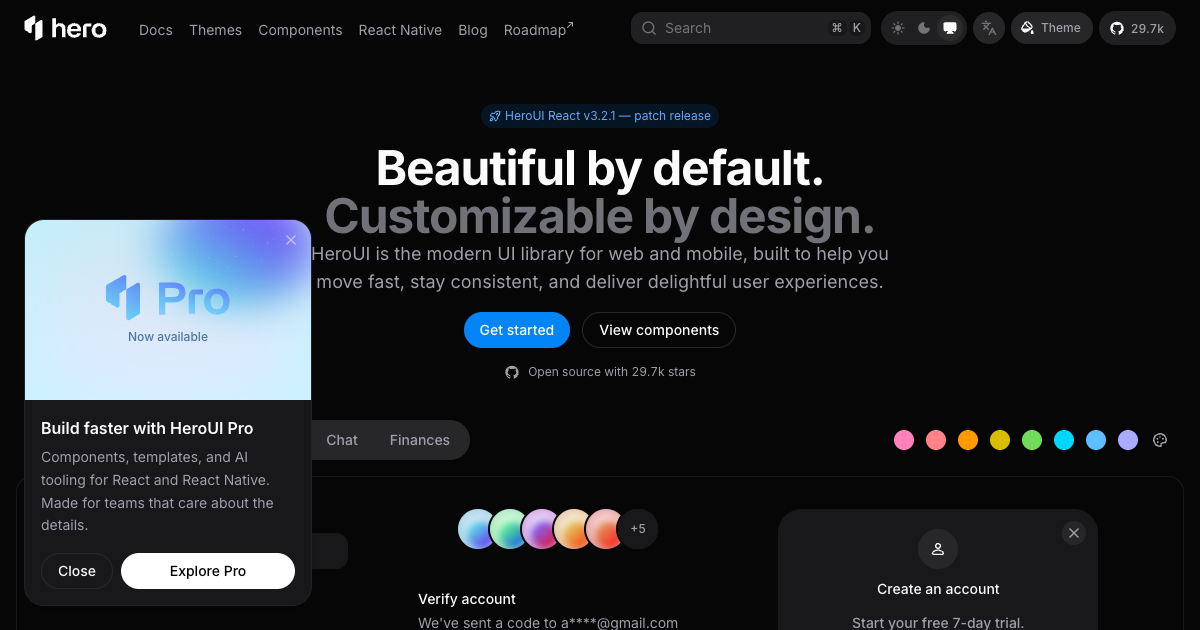Viewport: 1200px width, 630px height.
Task: Close the Create an account card
Action: (x=1074, y=533)
